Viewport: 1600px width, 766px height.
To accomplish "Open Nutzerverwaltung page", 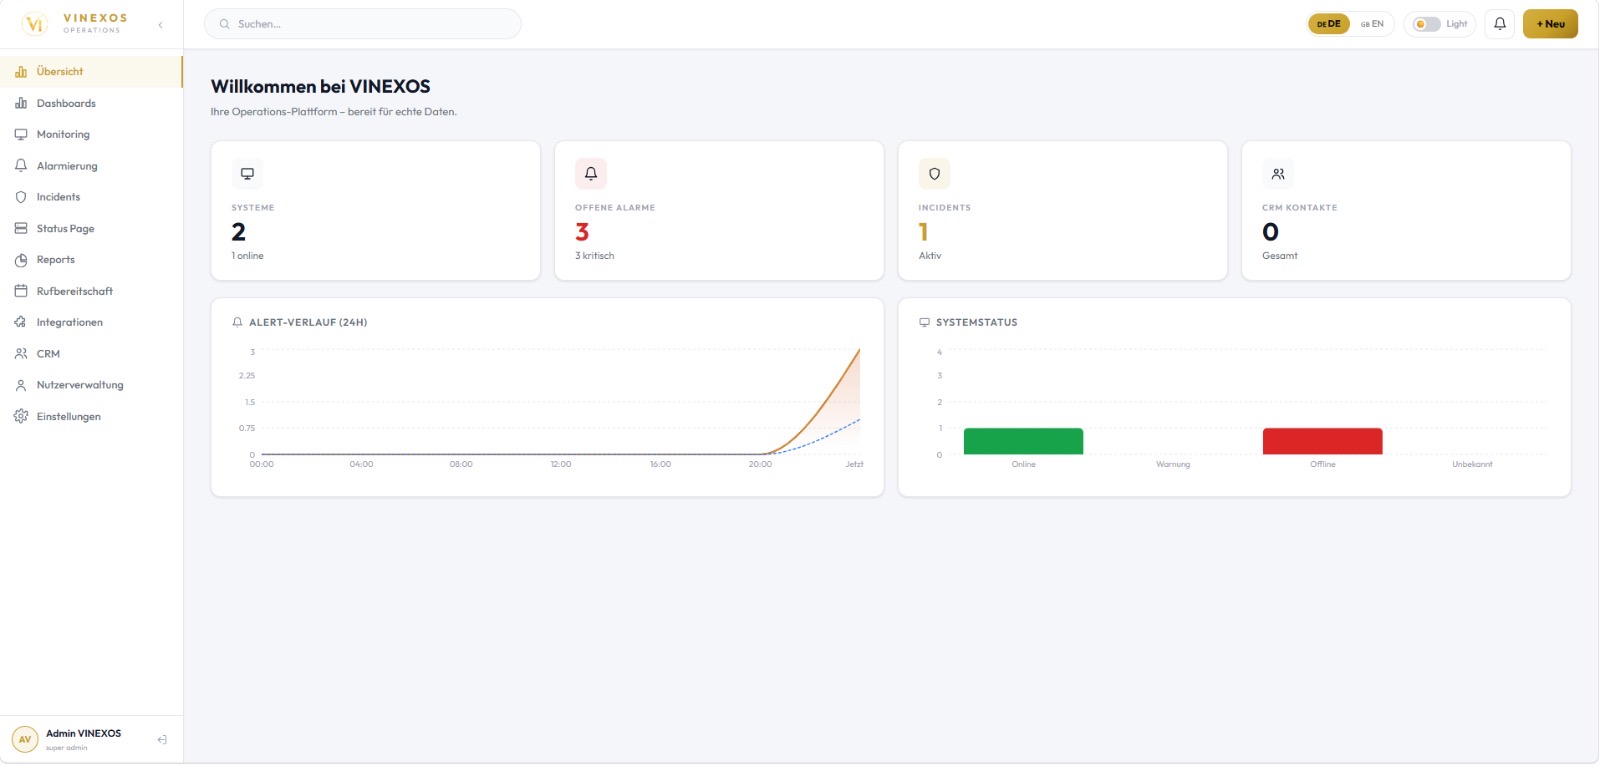I will (x=91, y=385).
